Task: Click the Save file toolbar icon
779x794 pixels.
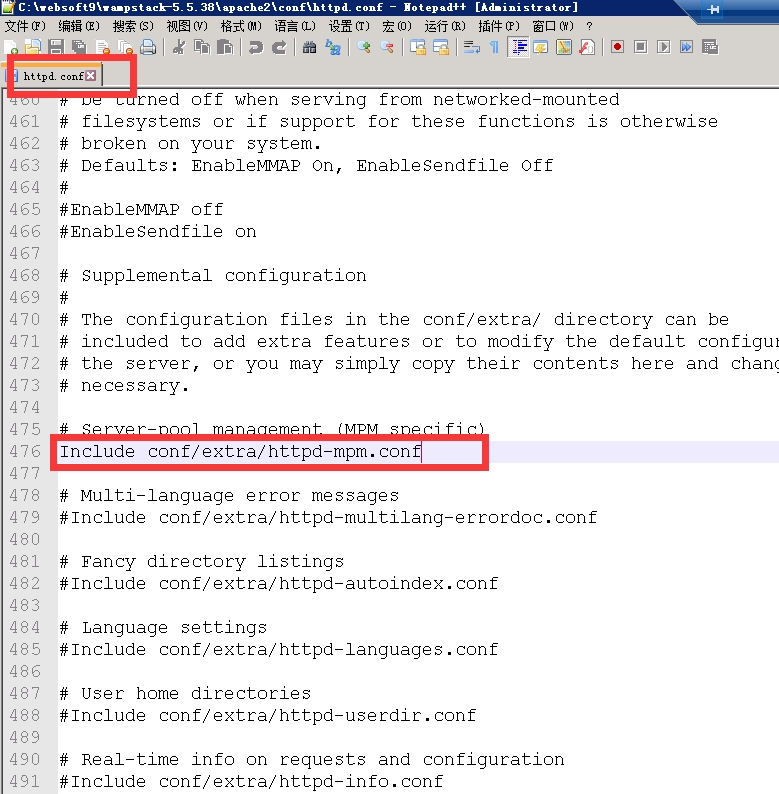Action: click(x=56, y=47)
